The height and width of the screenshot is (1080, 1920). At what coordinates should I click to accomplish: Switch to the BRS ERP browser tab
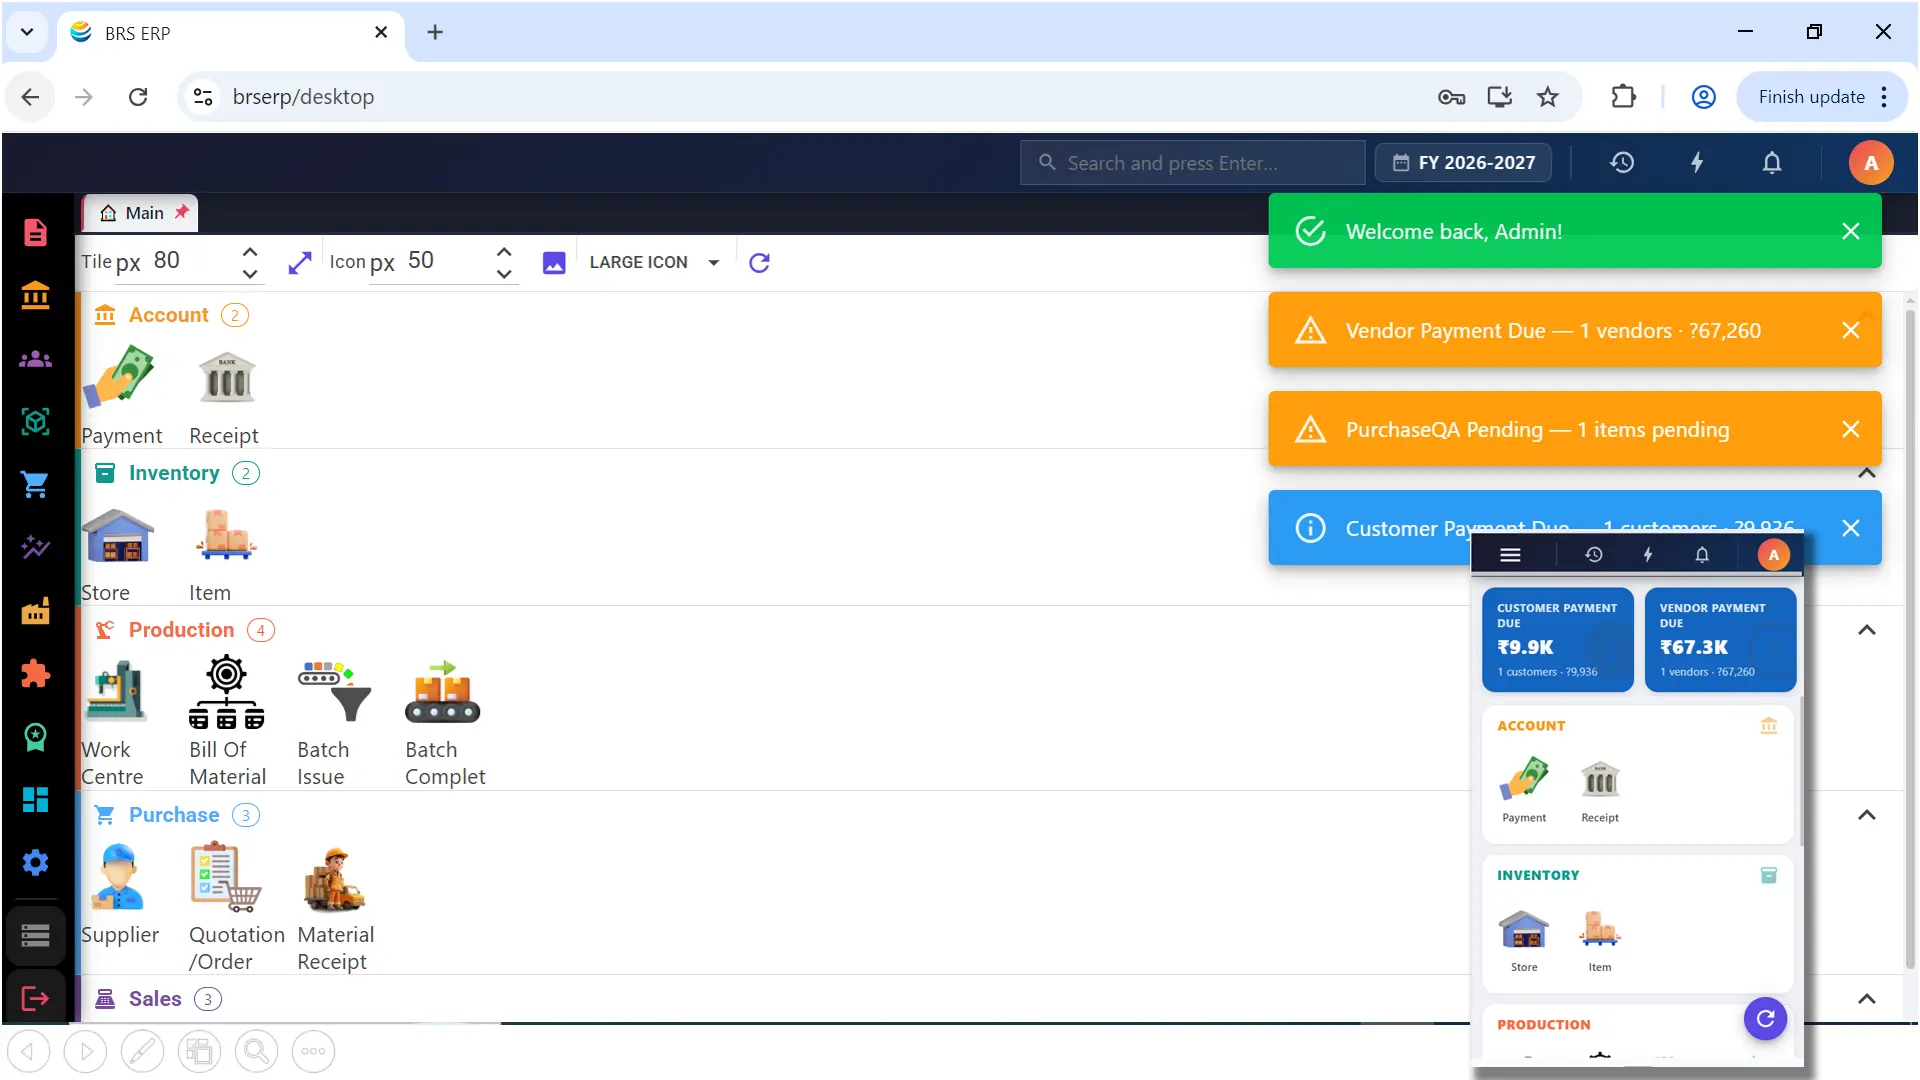230,33
